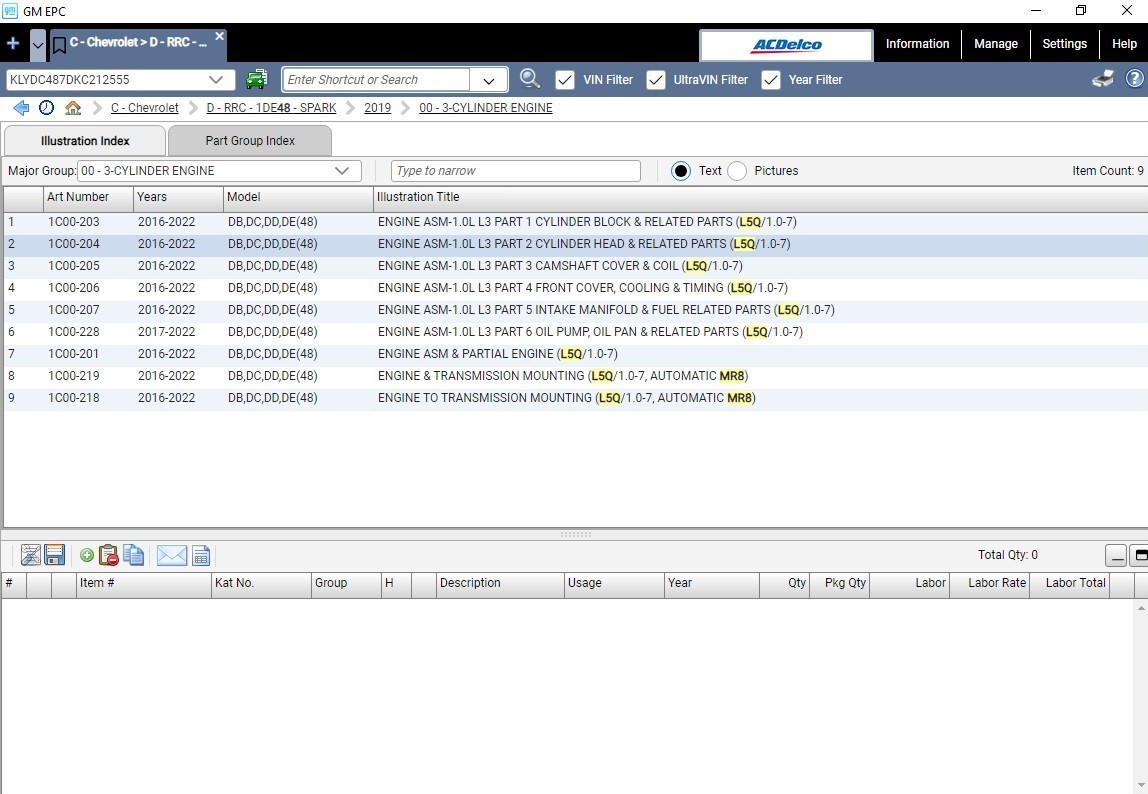Open the Major Group dropdown
Viewport: 1148px width, 794px height.
(x=341, y=171)
